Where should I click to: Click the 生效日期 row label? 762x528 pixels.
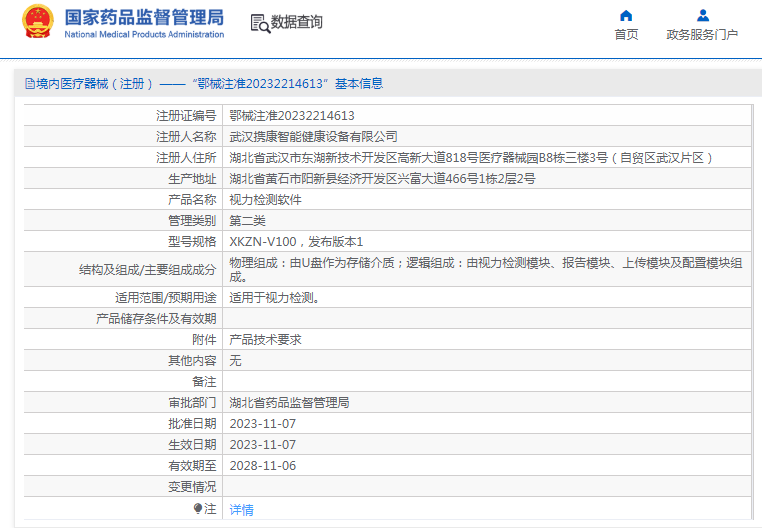(x=192, y=444)
